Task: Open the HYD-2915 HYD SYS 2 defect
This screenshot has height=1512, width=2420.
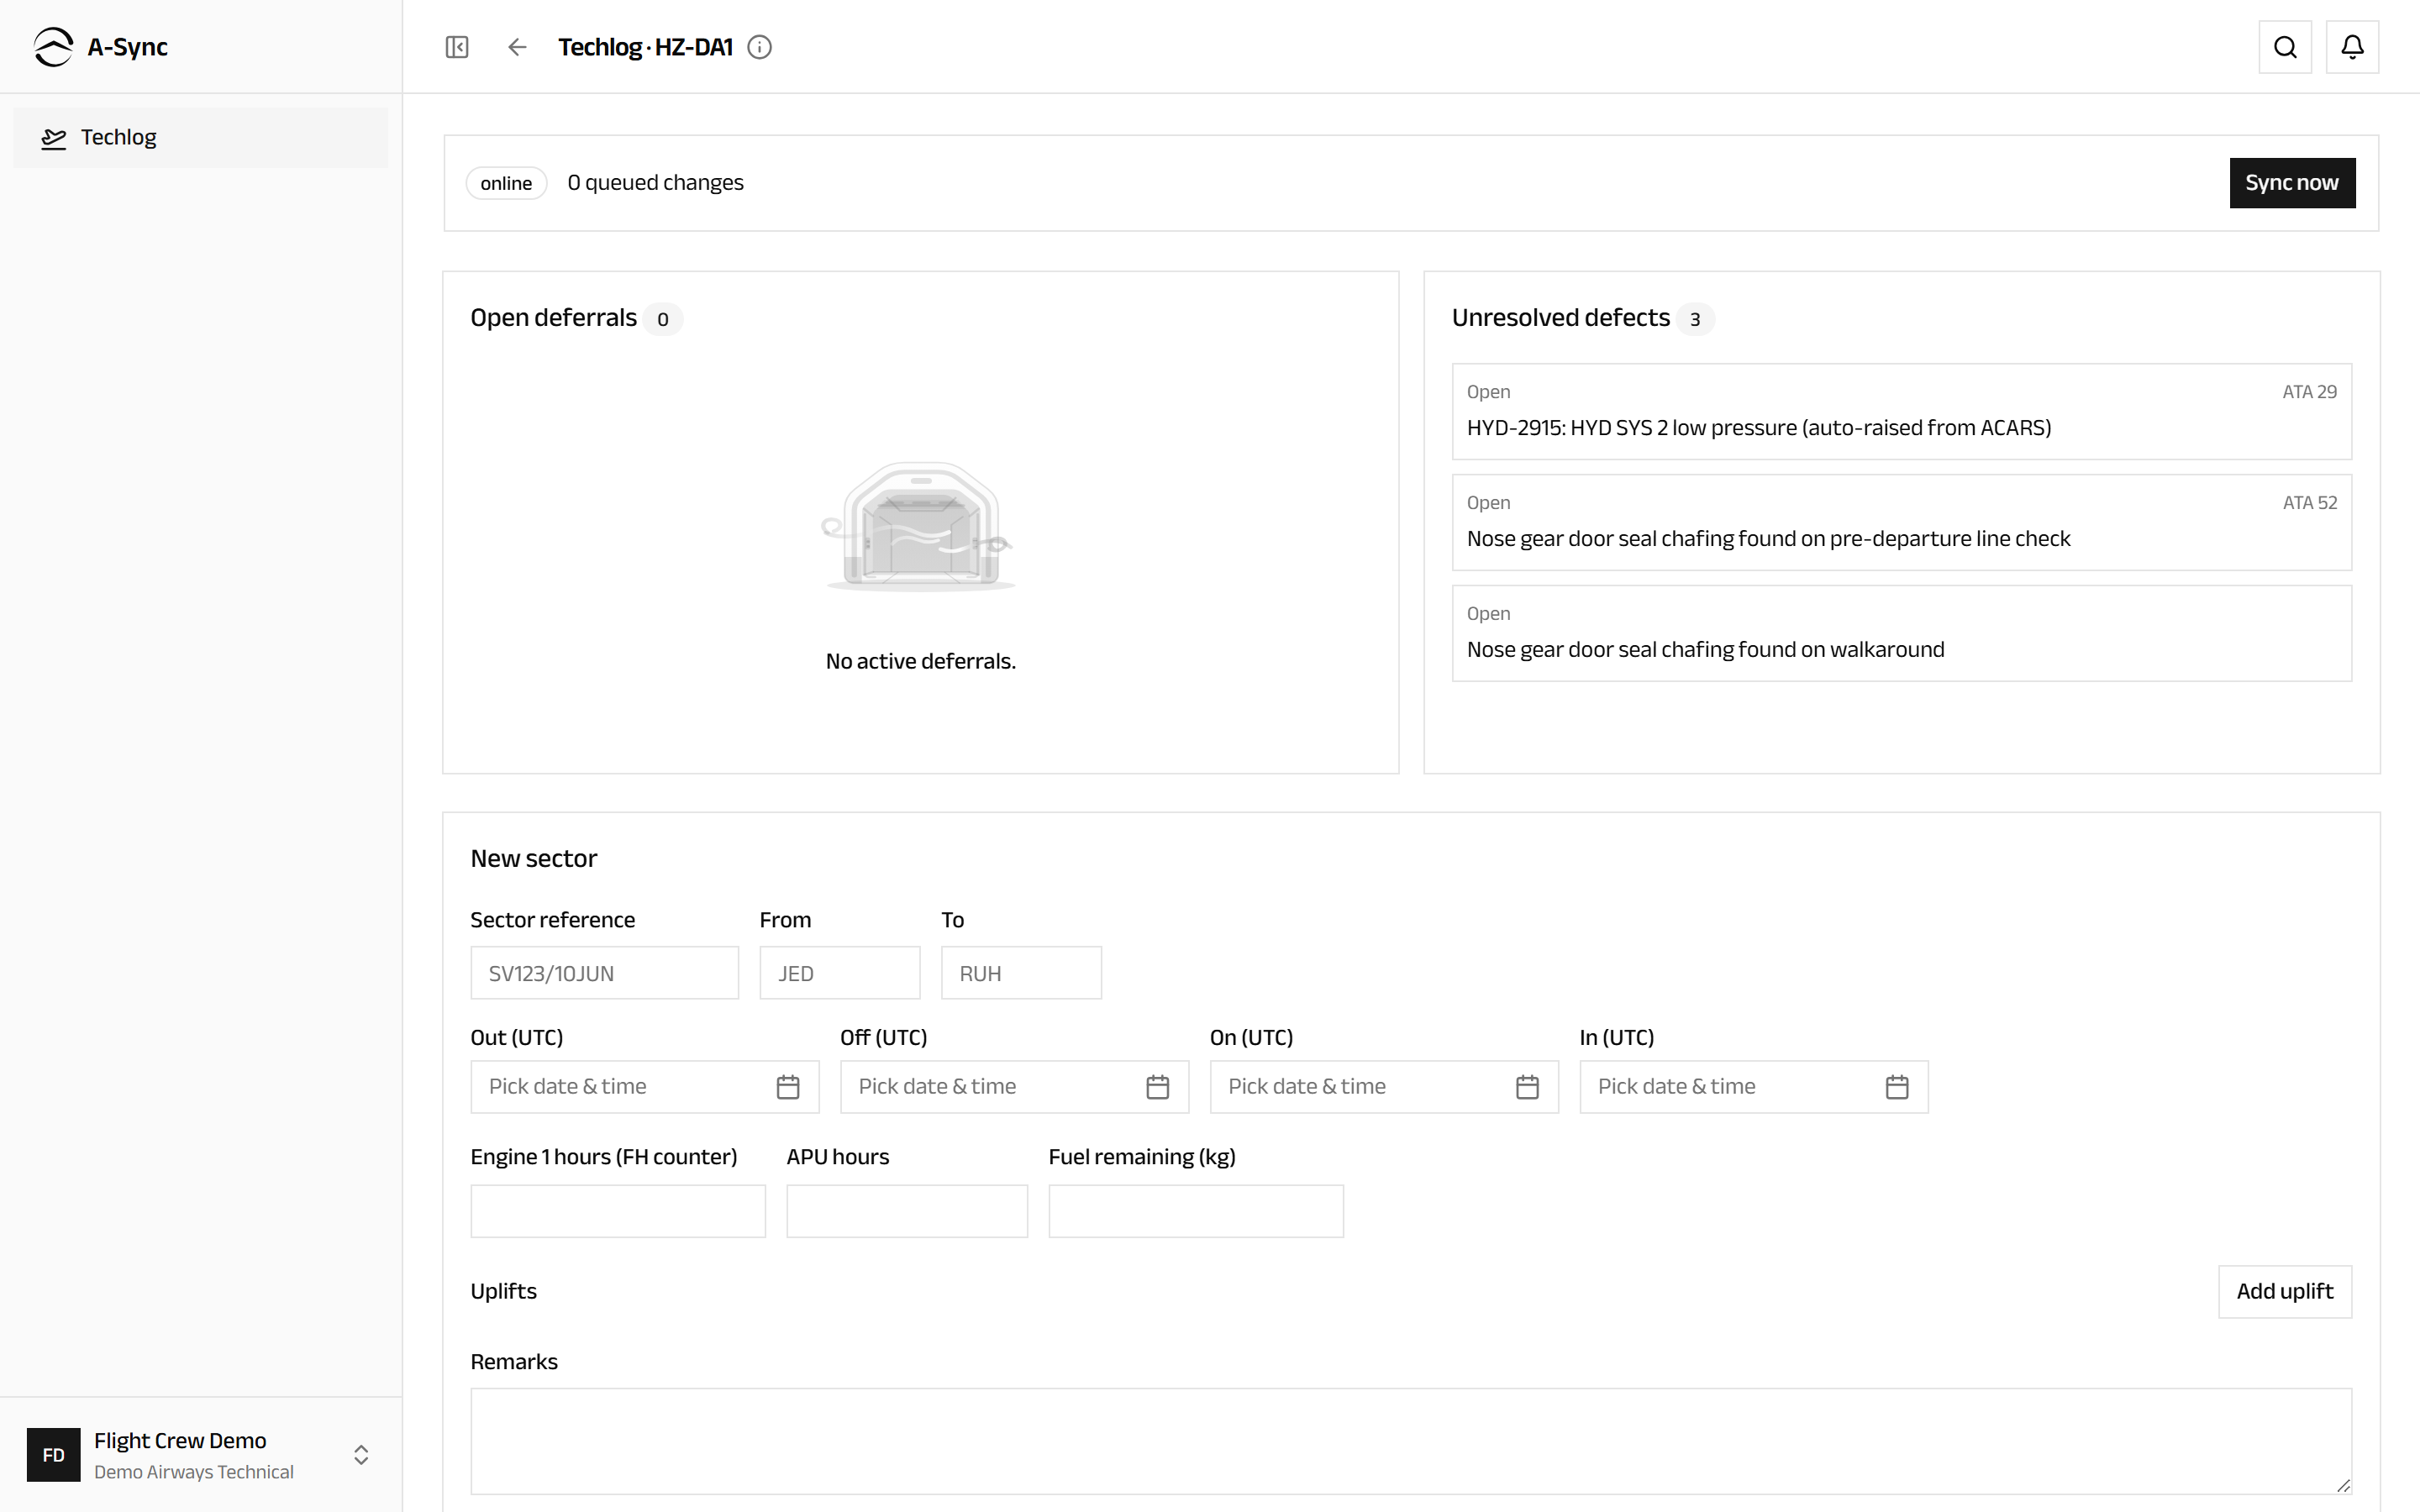Action: tap(1902, 412)
